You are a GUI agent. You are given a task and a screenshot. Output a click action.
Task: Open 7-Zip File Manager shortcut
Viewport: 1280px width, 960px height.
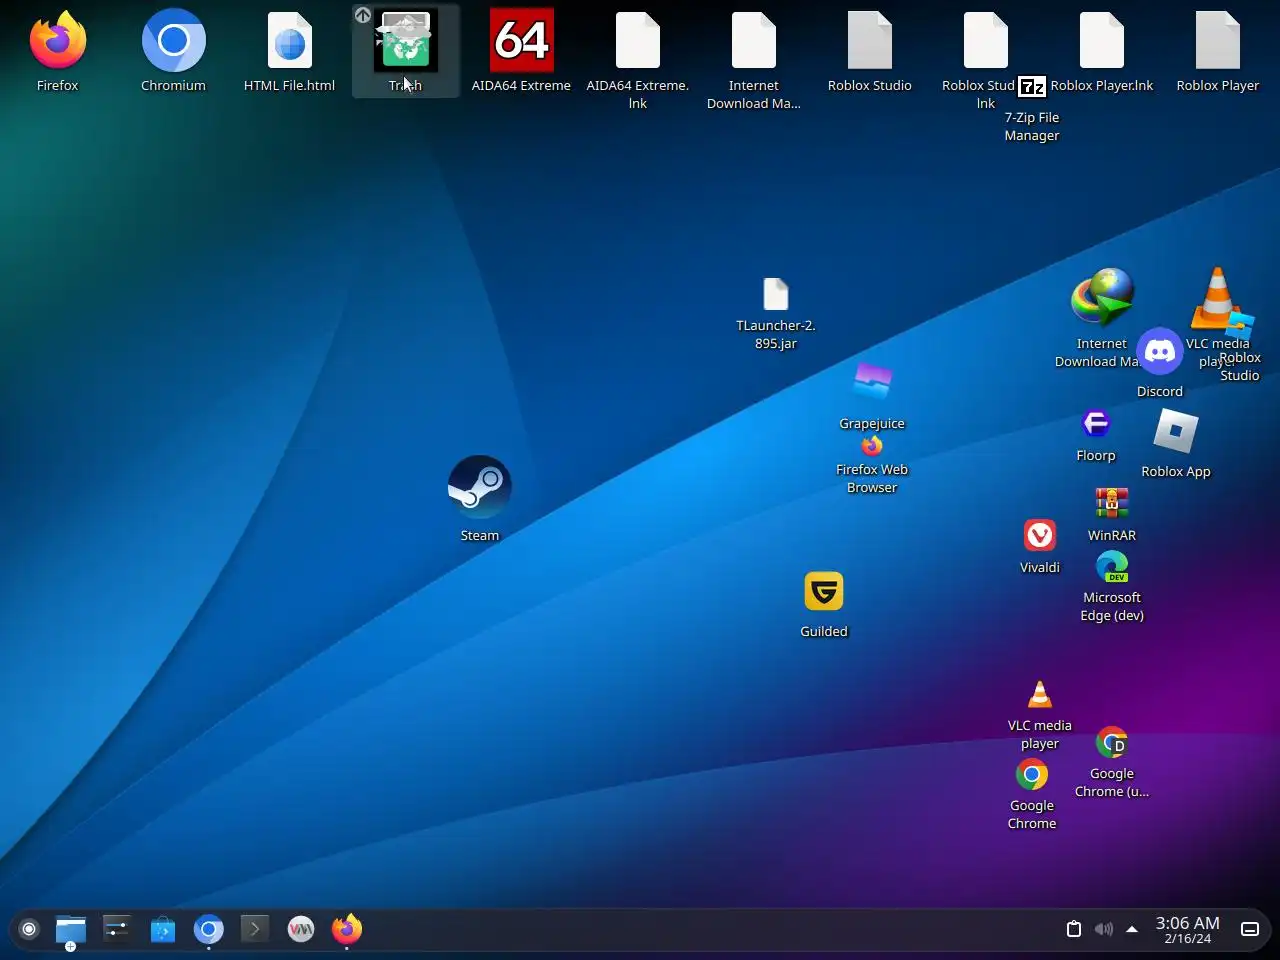[1032, 87]
